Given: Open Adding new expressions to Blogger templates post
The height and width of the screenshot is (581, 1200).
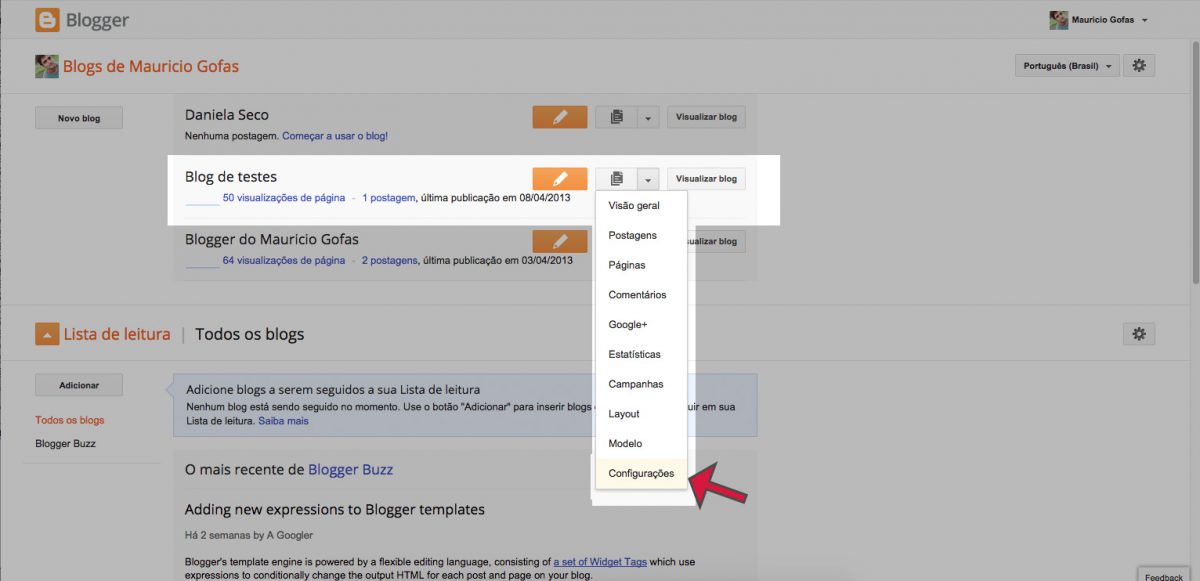Looking at the screenshot, I should pyautogui.click(x=335, y=510).
